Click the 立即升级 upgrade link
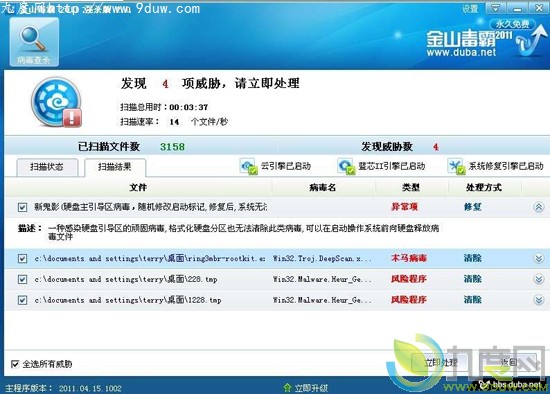550x394 pixels. [311, 388]
